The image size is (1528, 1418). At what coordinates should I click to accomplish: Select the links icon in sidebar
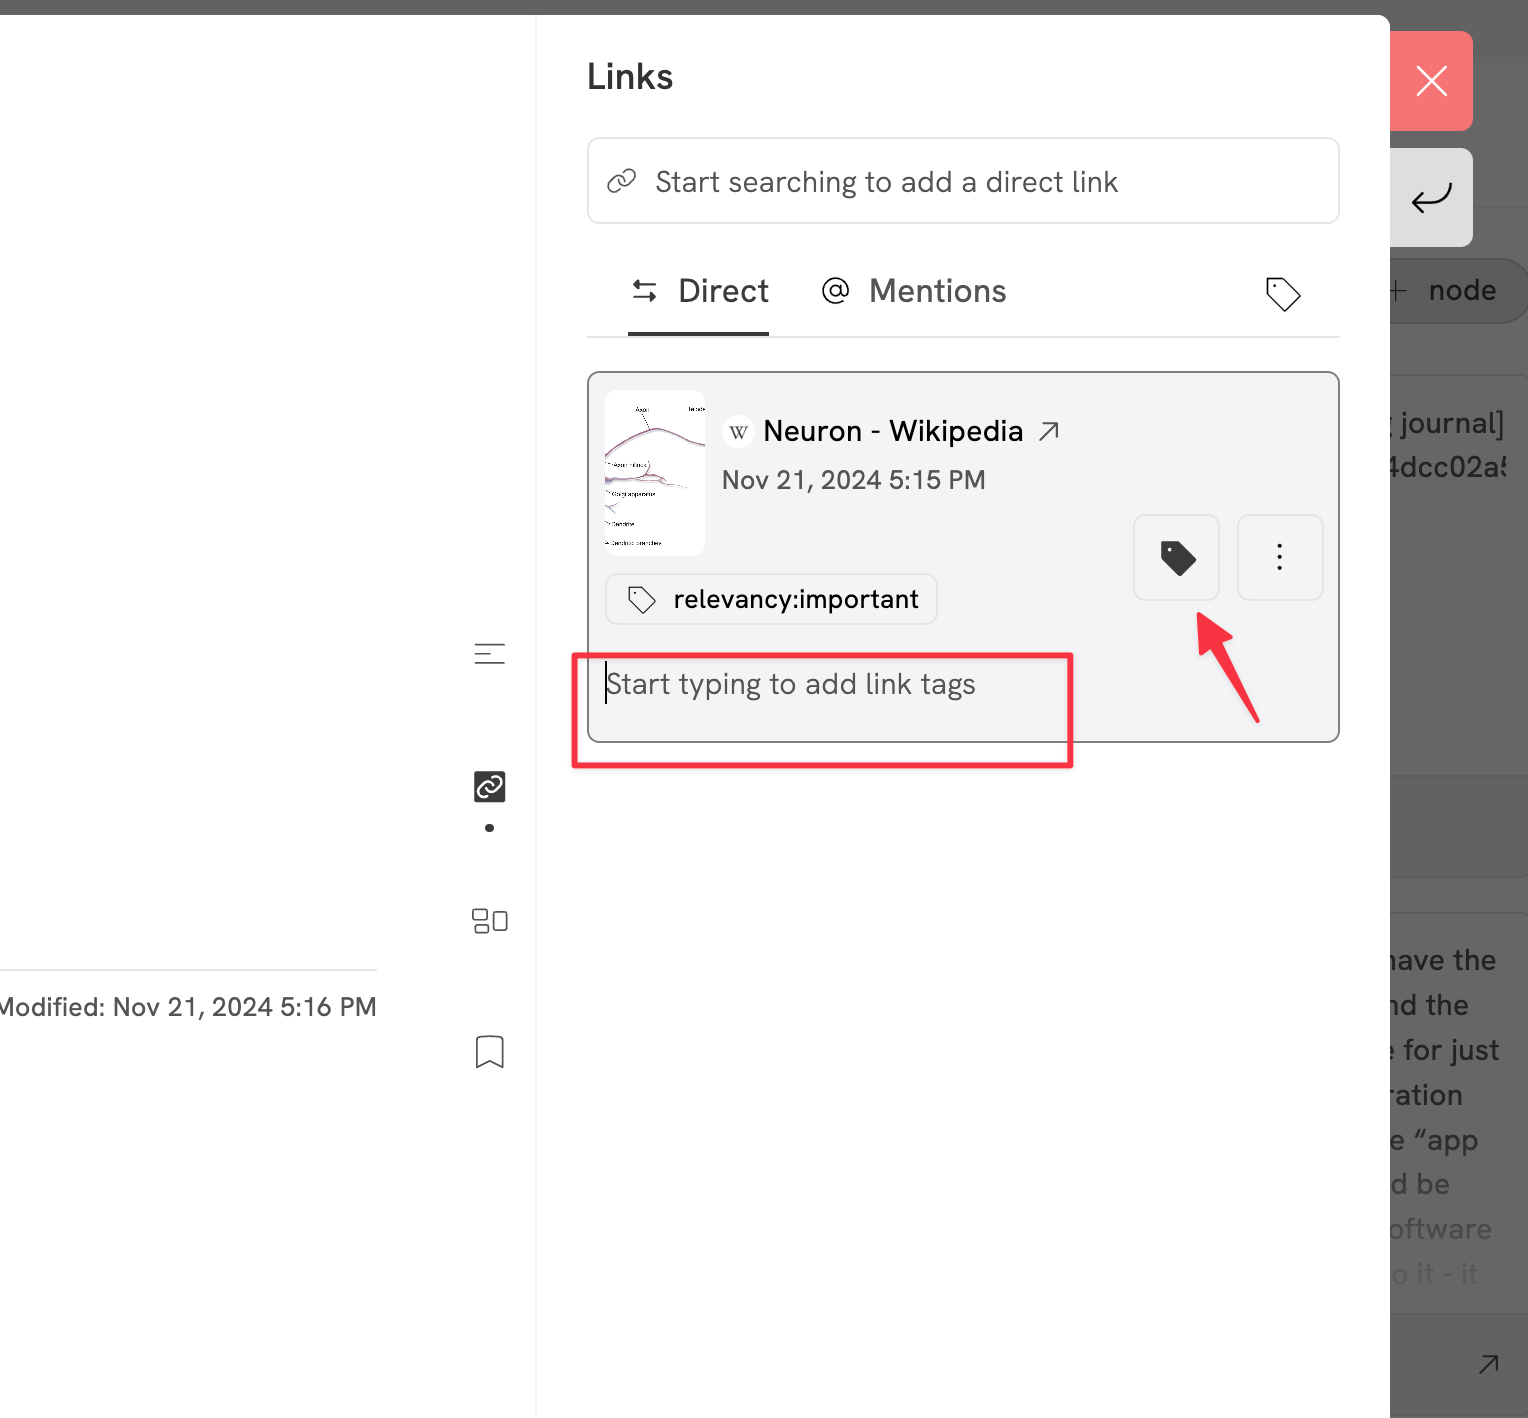click(x=489, y=787)
